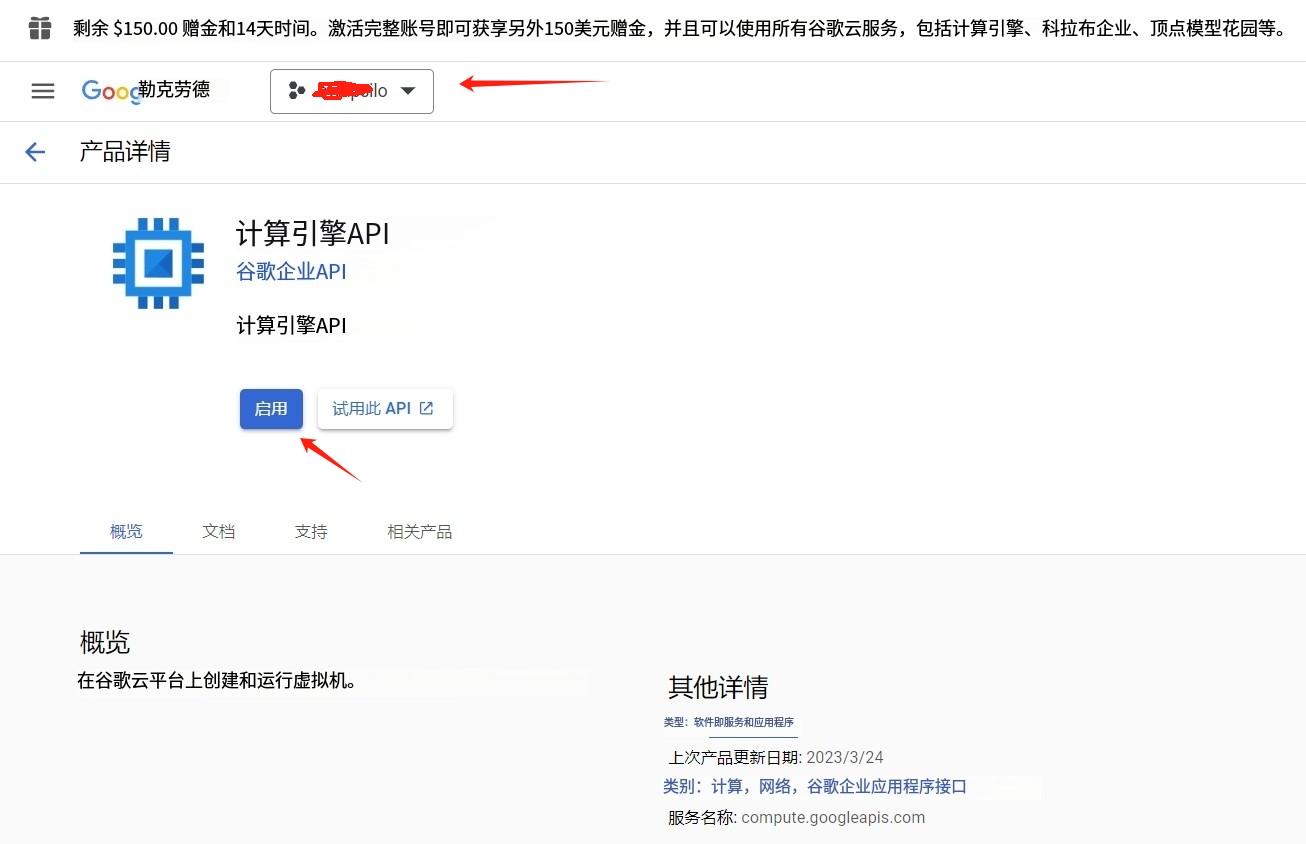The image size is (1306, 844).
Task: Enable the API with the blue 启用 button
Action: (271, 409)
